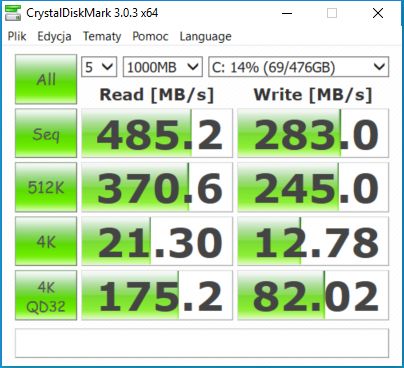Select the 512K read value 370.6
The image size is (404, 368).
[x=157, y=187]
